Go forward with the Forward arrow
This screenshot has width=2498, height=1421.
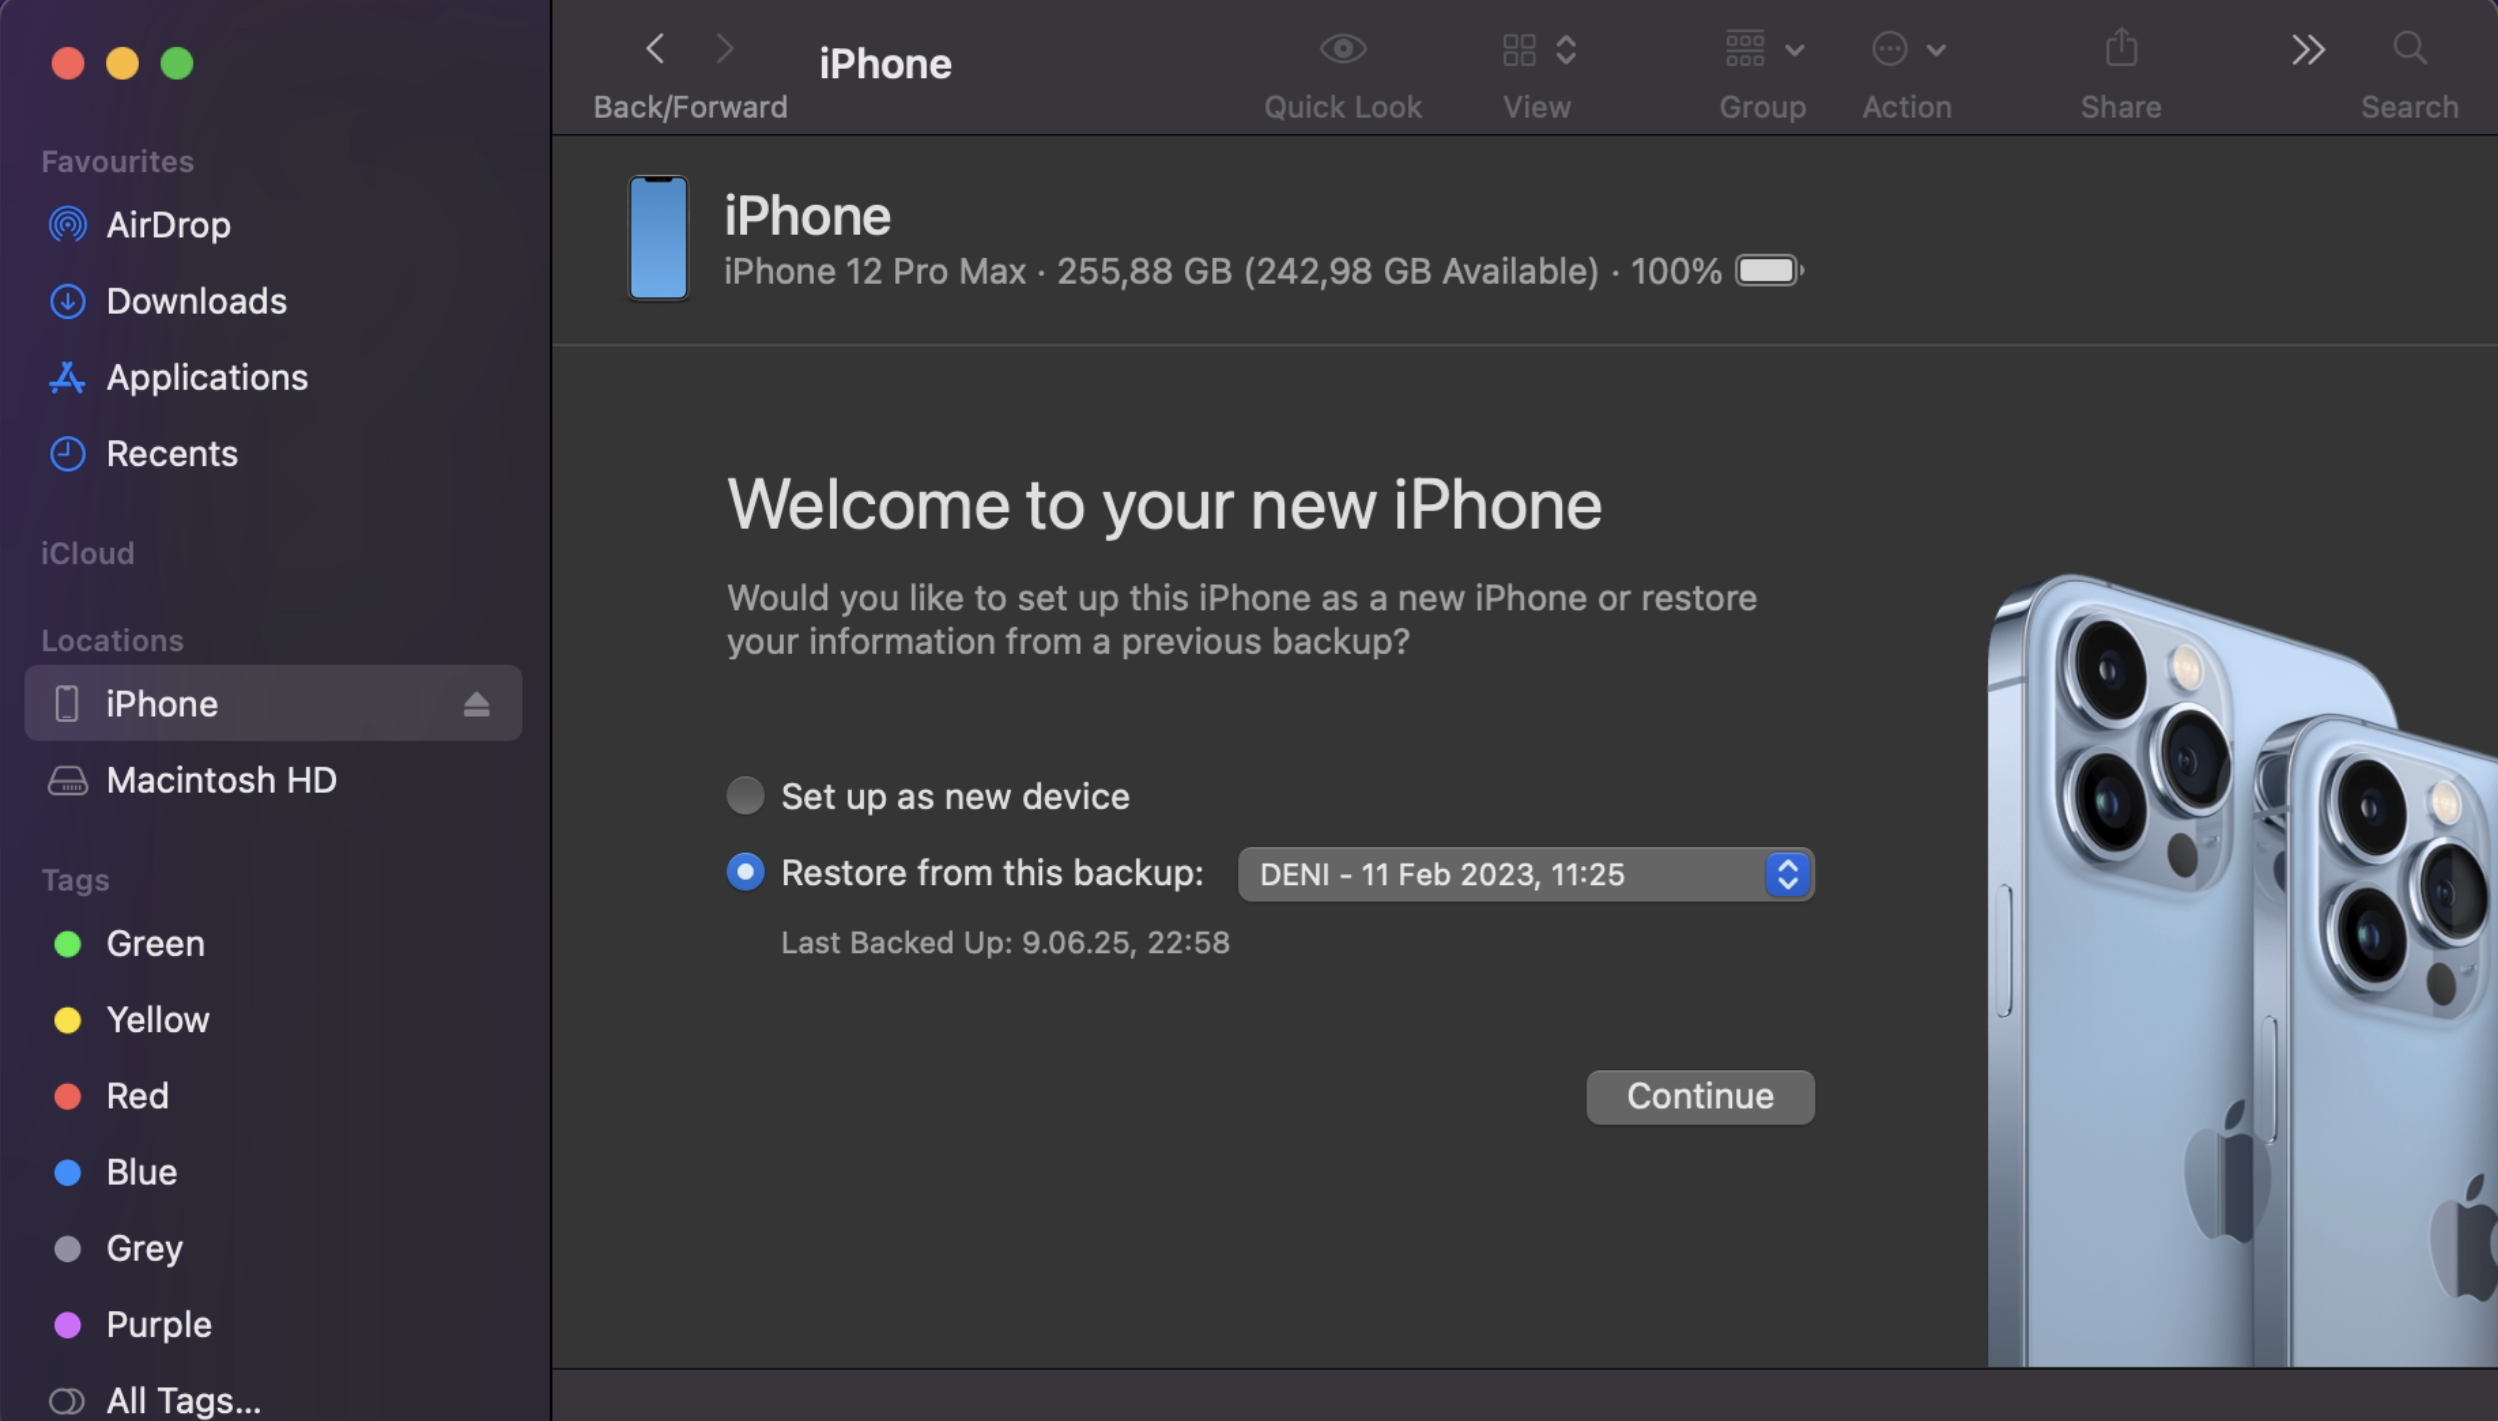[x=725, y=48]
